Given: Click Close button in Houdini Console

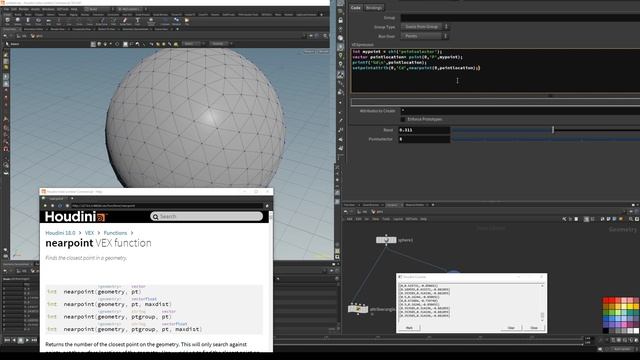Looking at the screenshot, I should 534,328.
